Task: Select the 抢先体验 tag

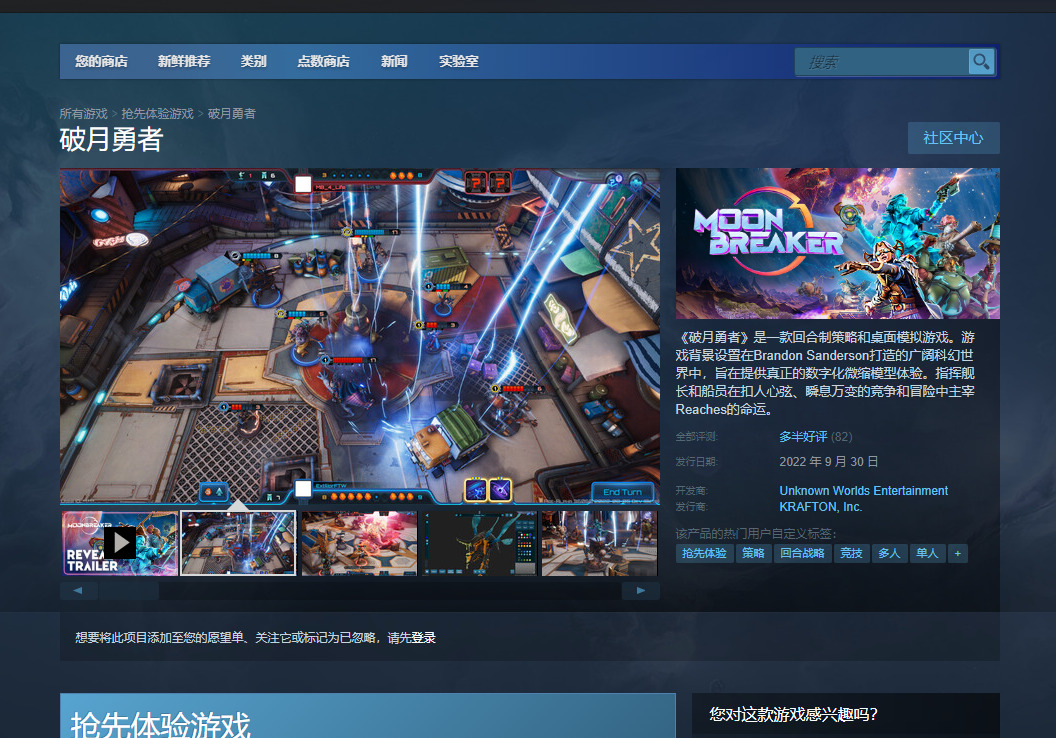Action: click(704, 554)
